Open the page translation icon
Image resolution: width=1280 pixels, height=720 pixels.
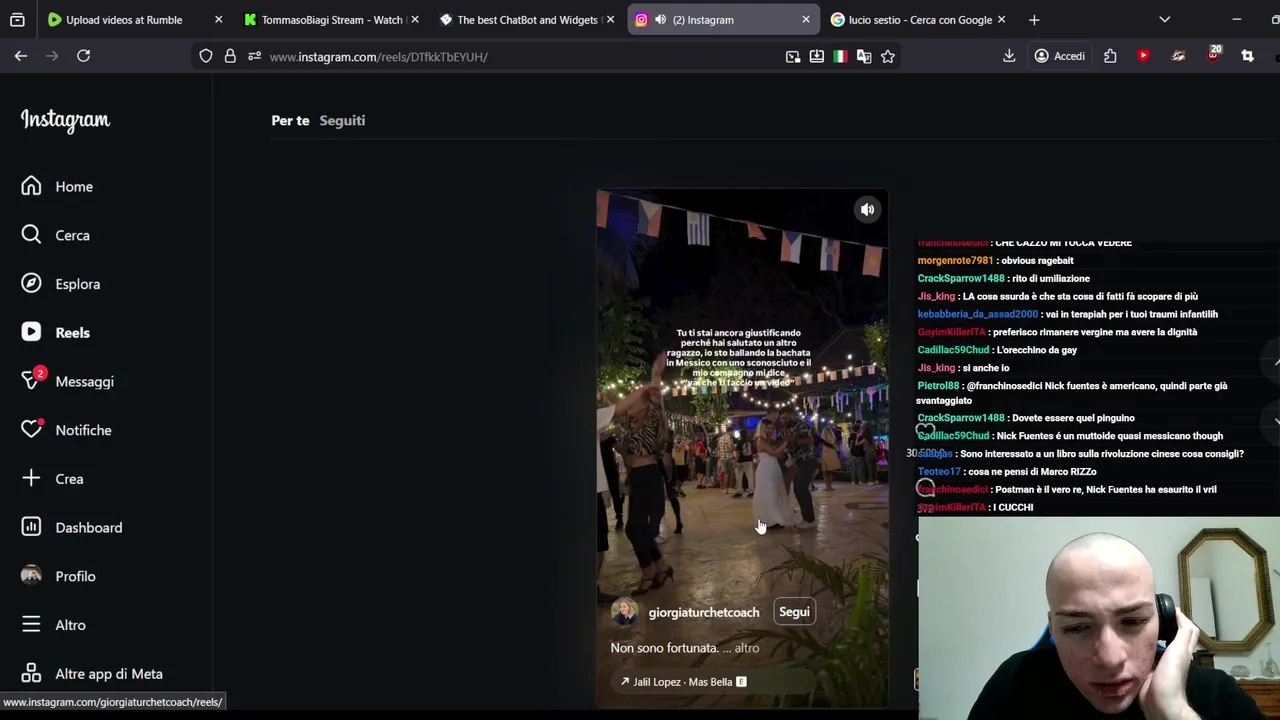pos(864,57)
